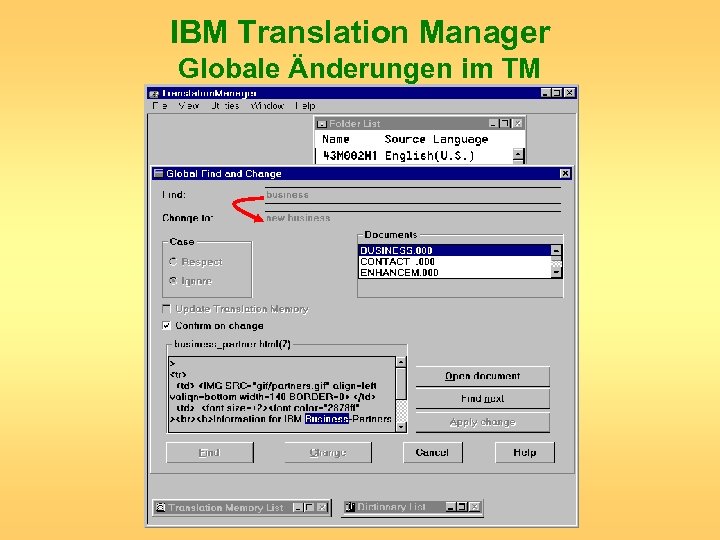This screenshot has width=720, height=540.
Task: Restore the Translation Memory List window
Action: pos(309,507)
